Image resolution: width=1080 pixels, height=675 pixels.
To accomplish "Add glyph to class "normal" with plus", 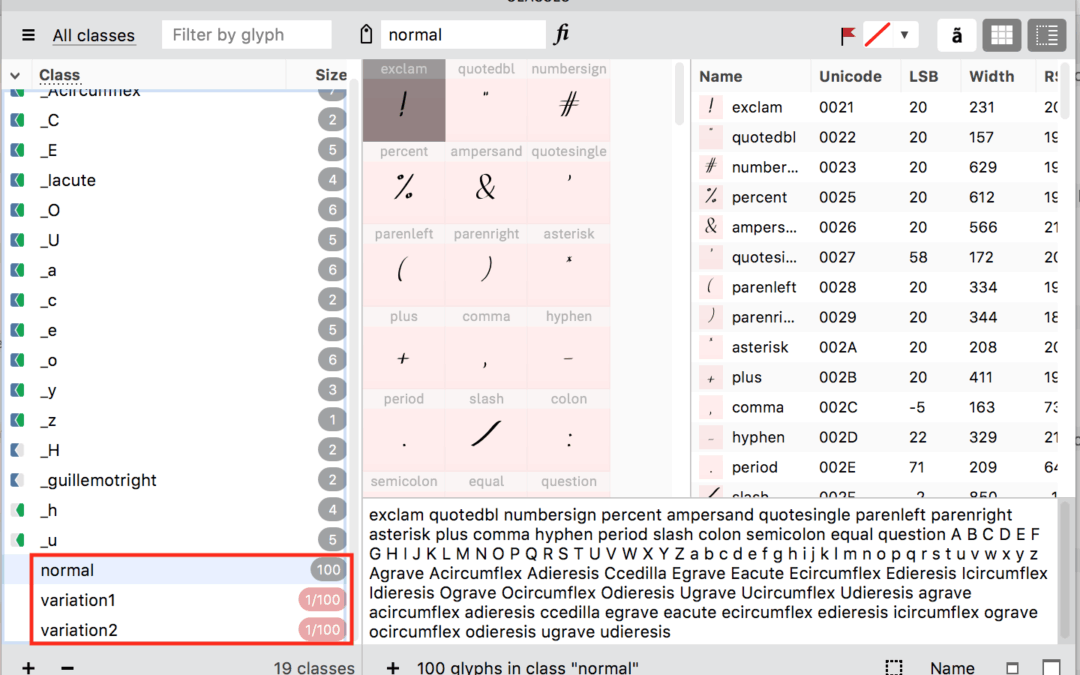I will point(393,667).
